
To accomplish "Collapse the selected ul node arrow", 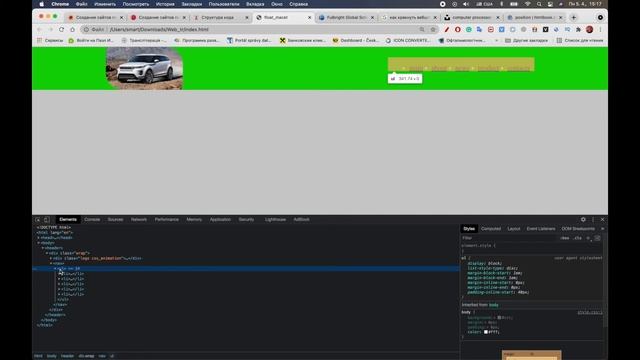I will click(x=56, y=269).
